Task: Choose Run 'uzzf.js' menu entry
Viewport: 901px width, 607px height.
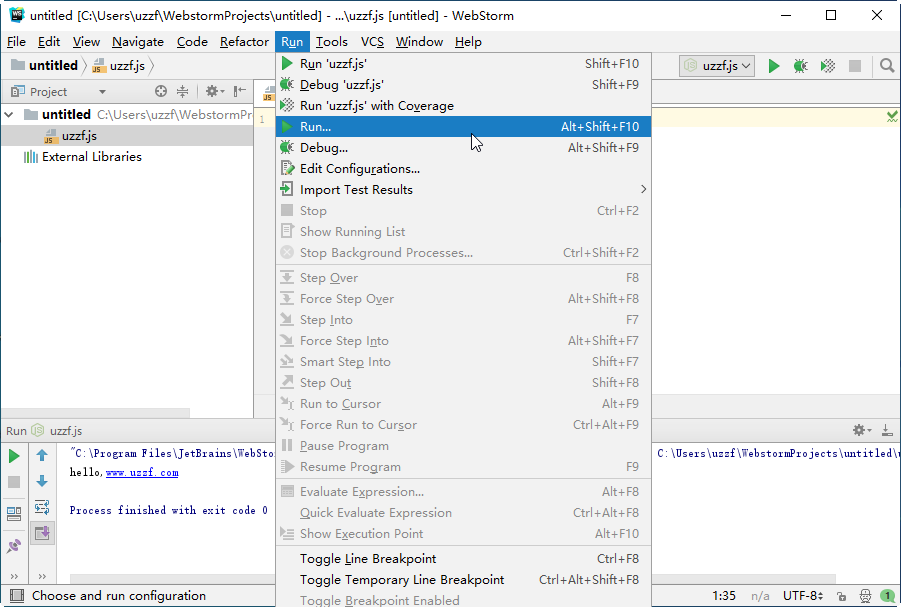Action: [463, 64]
